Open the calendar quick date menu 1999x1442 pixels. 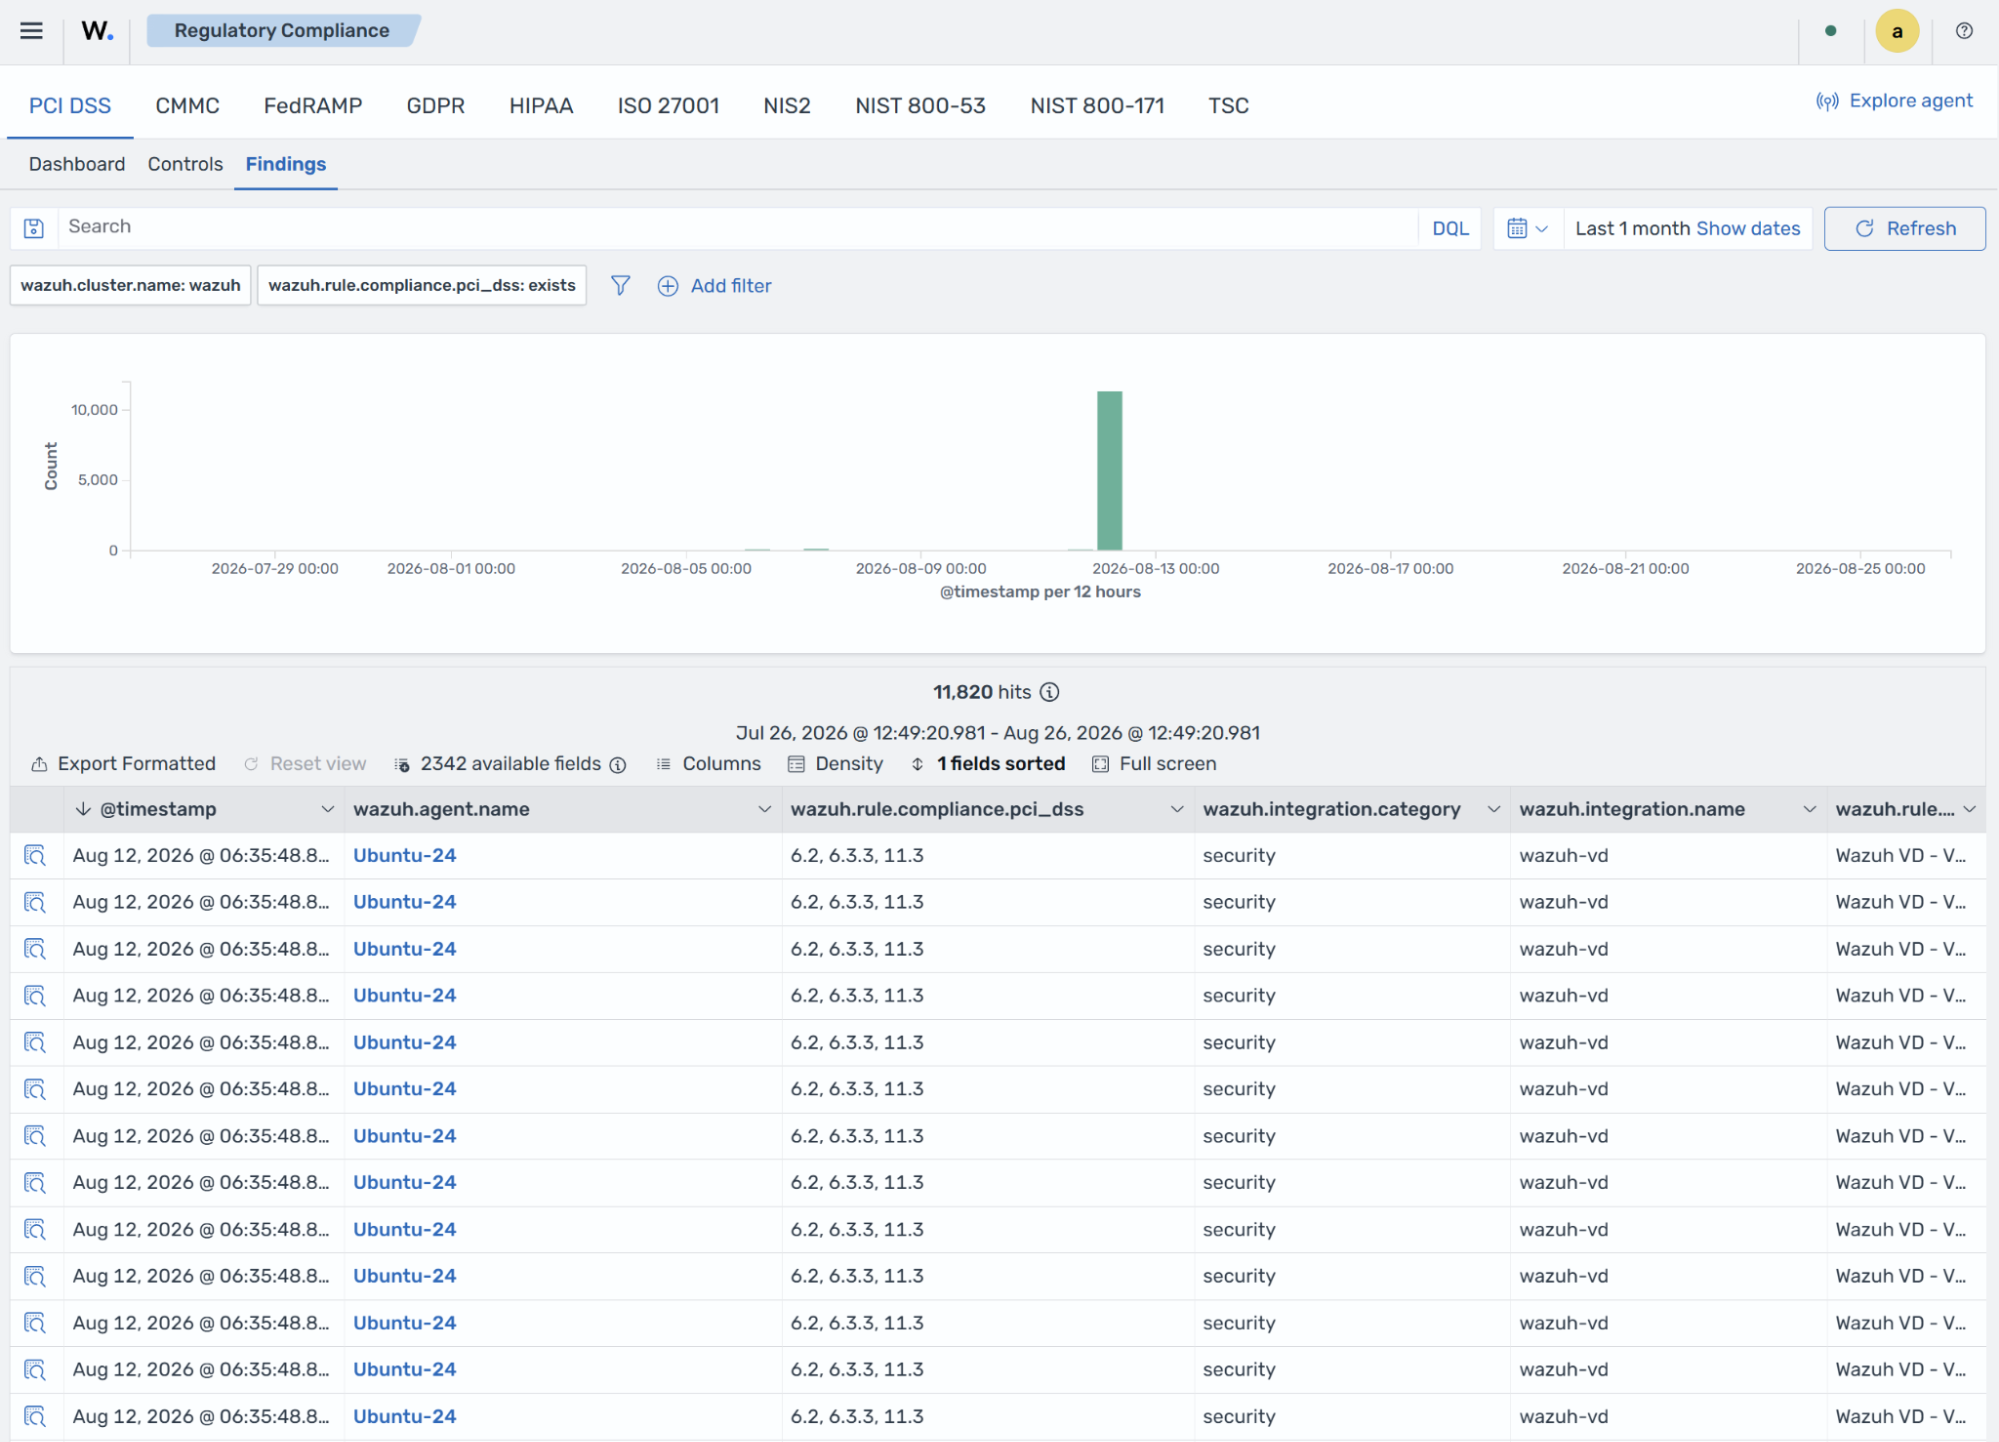(1527, 228)
